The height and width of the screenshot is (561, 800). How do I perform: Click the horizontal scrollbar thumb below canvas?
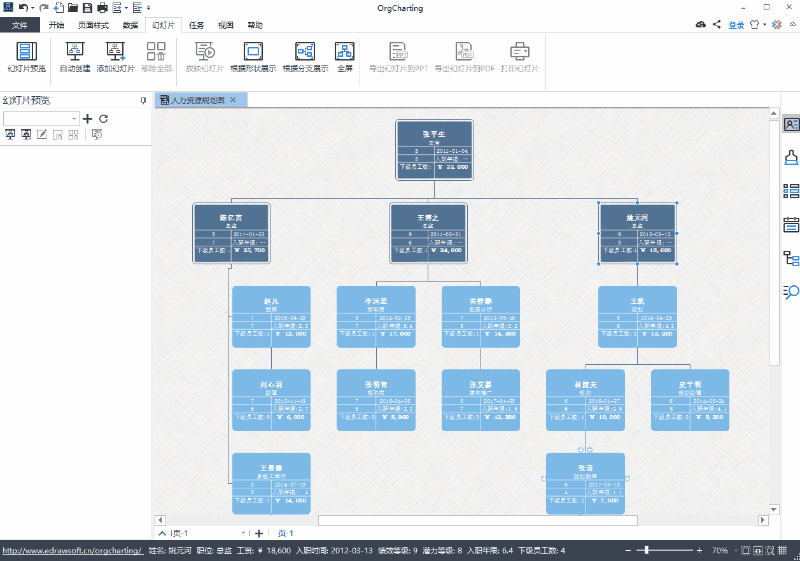478,520
